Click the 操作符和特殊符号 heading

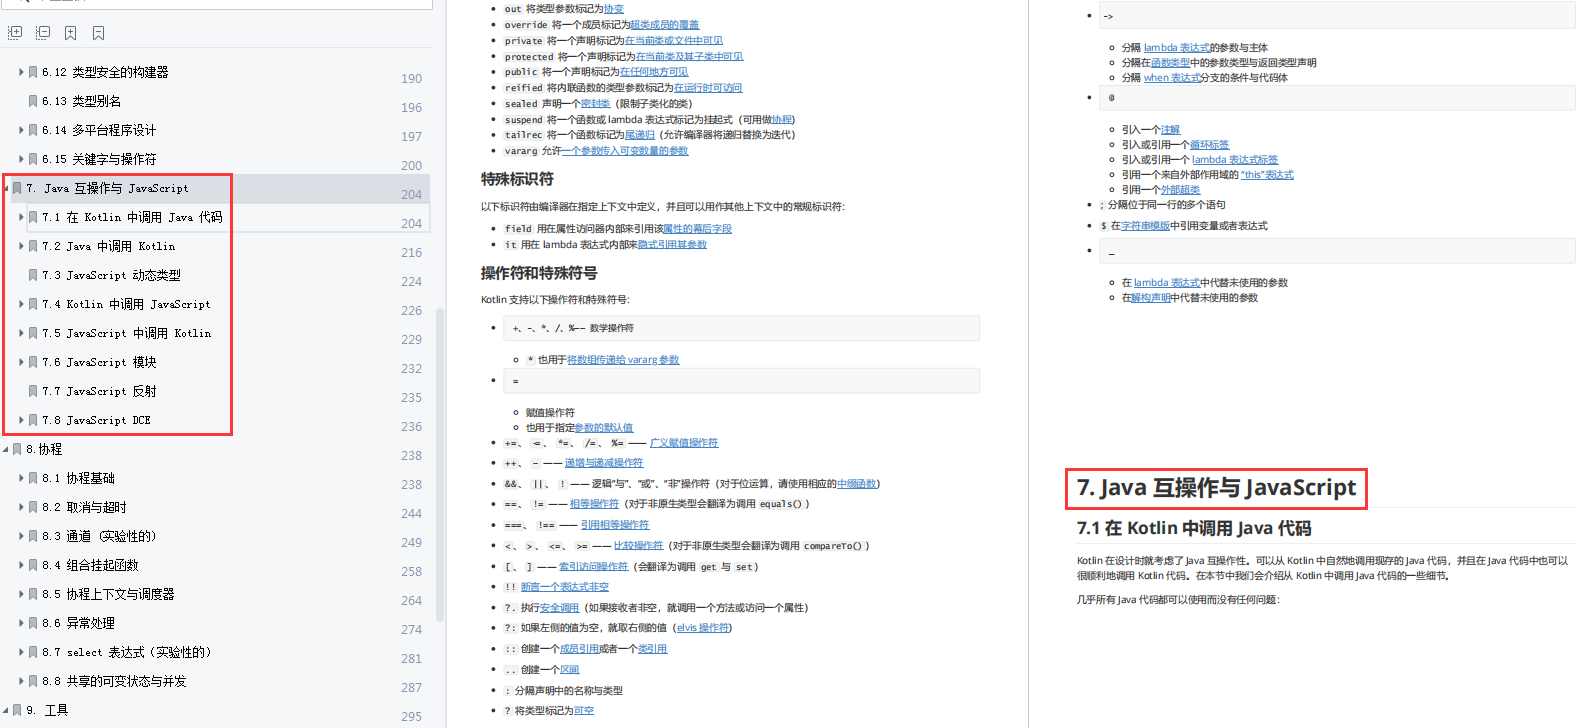[x=539, y=273]
